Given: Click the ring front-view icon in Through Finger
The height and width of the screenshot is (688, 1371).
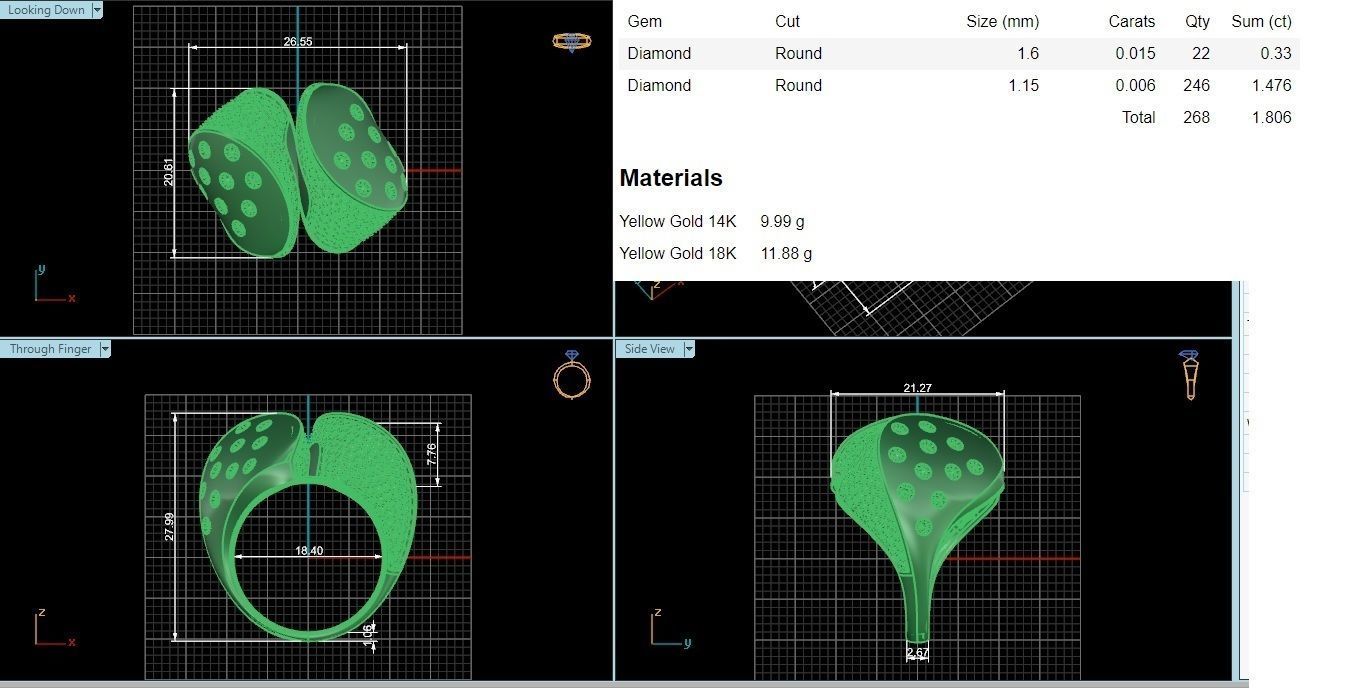Looking at the screenshot, I should coord(571,374).
